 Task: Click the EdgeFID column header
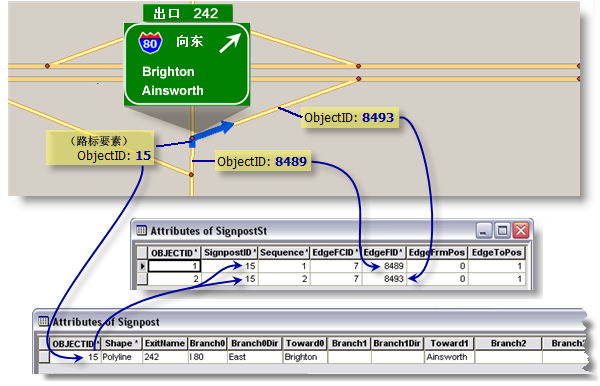tap(383, 252)
